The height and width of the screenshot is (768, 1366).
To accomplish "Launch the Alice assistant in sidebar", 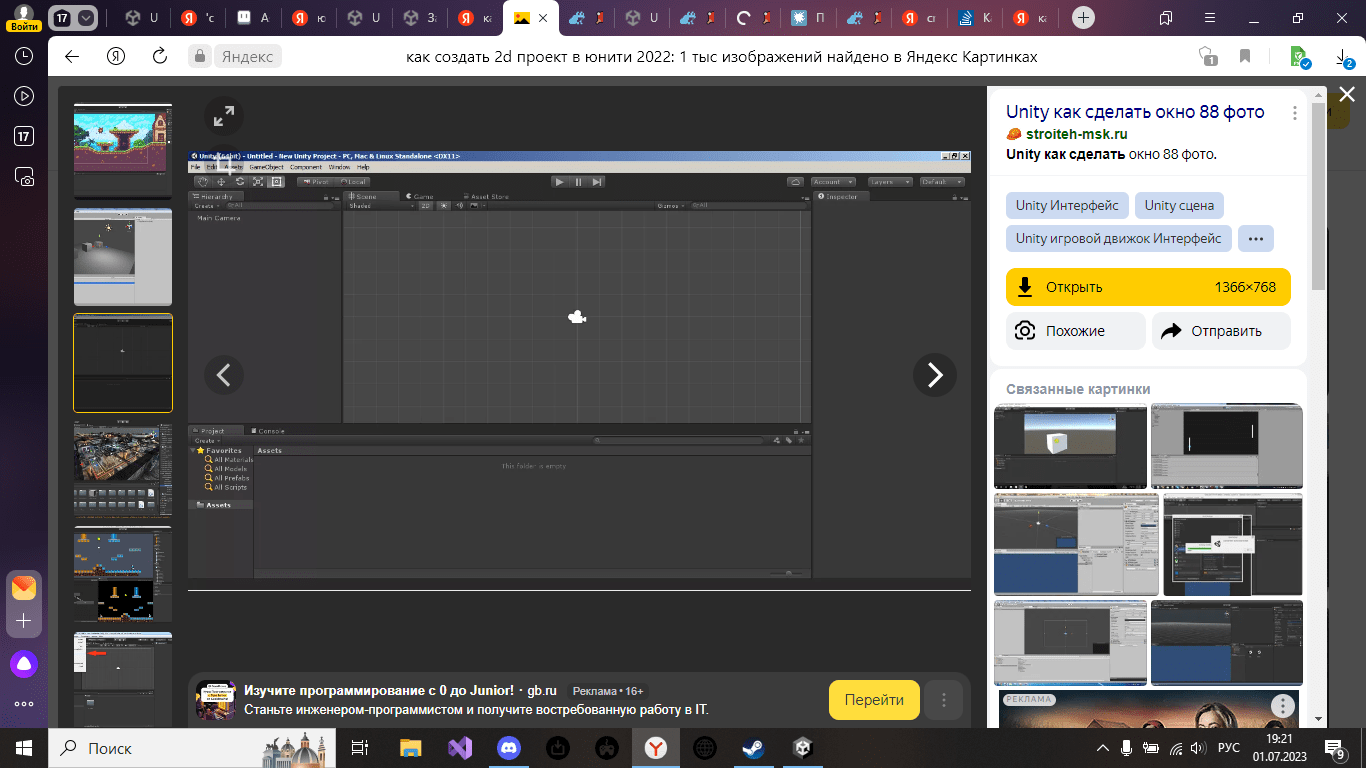I will pos(24,663).
